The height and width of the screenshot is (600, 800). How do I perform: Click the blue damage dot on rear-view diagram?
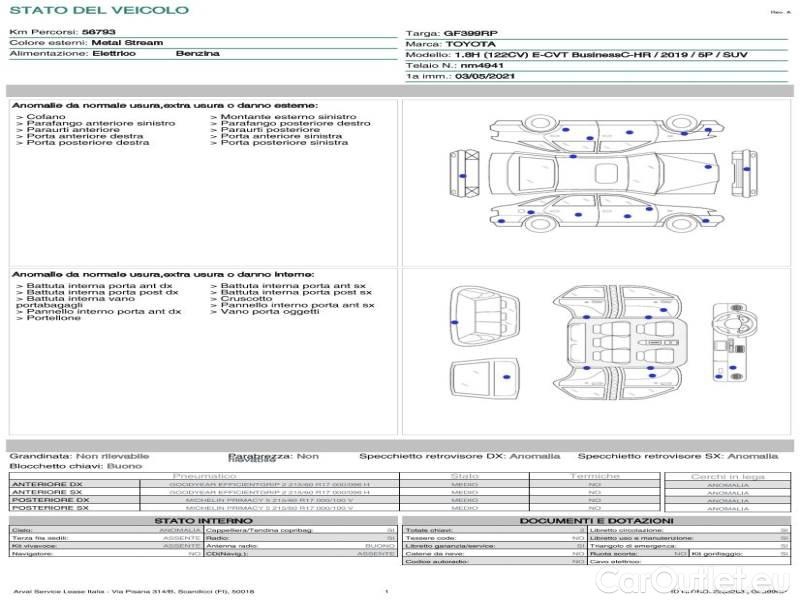746,169
